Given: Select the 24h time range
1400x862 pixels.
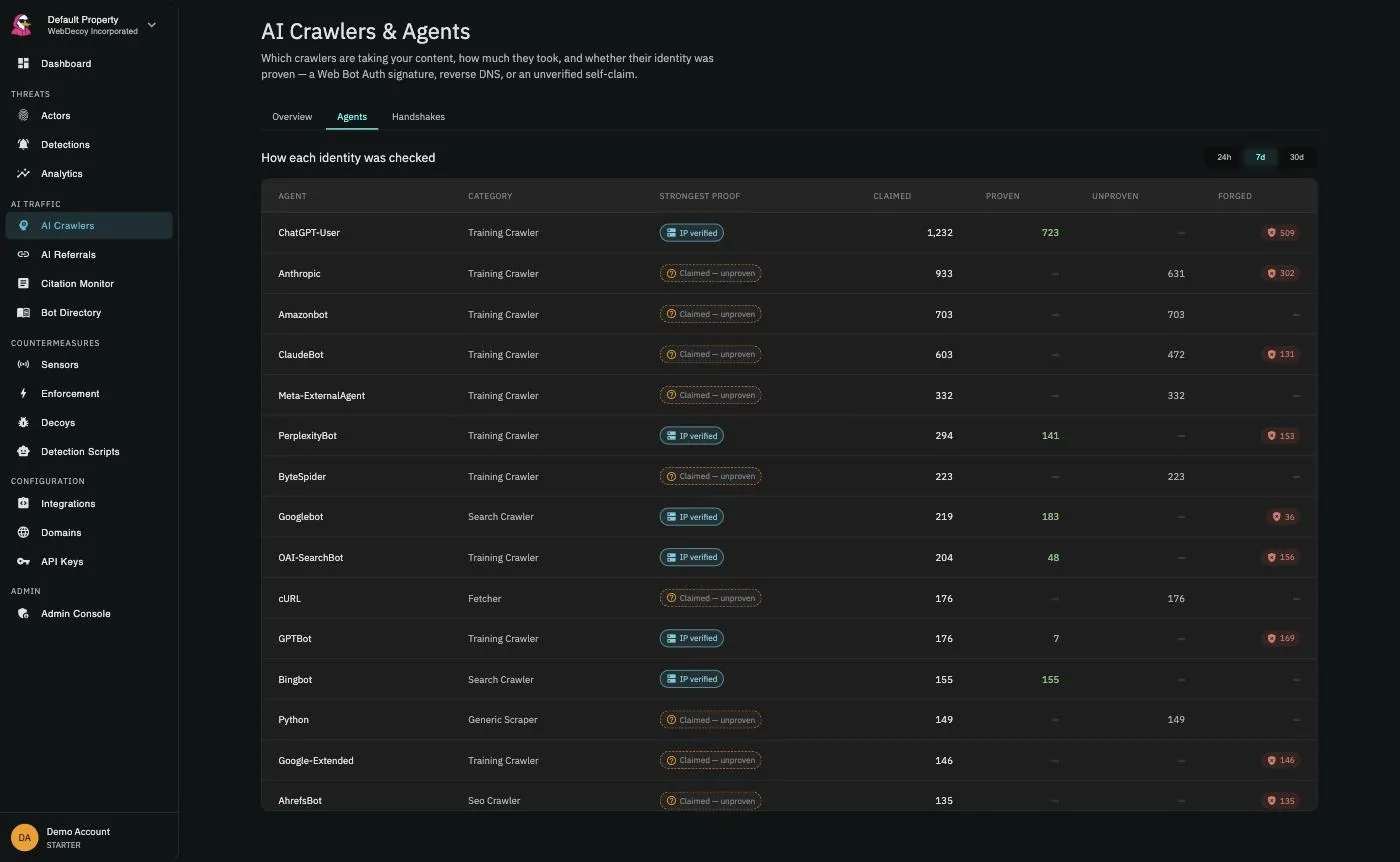Looking at the screenshot, I should 1224,157.
